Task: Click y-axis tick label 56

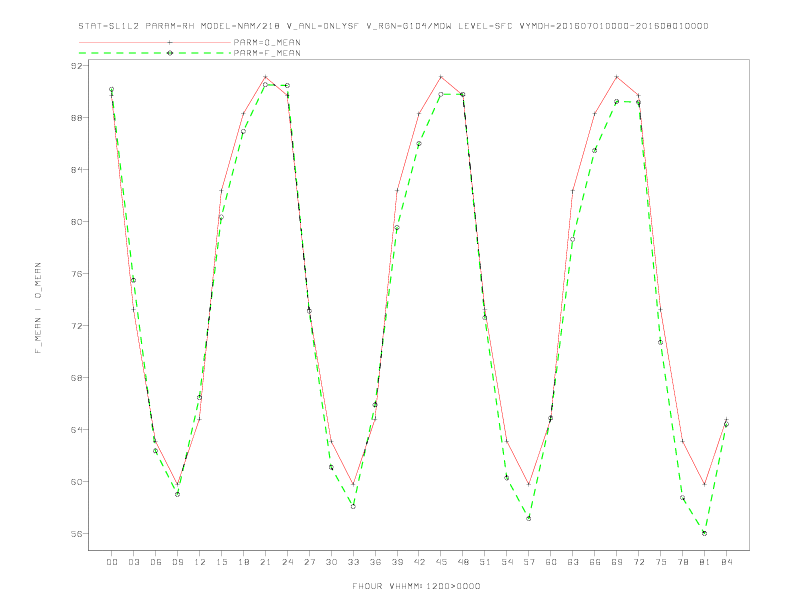Action: pos(79,534)
